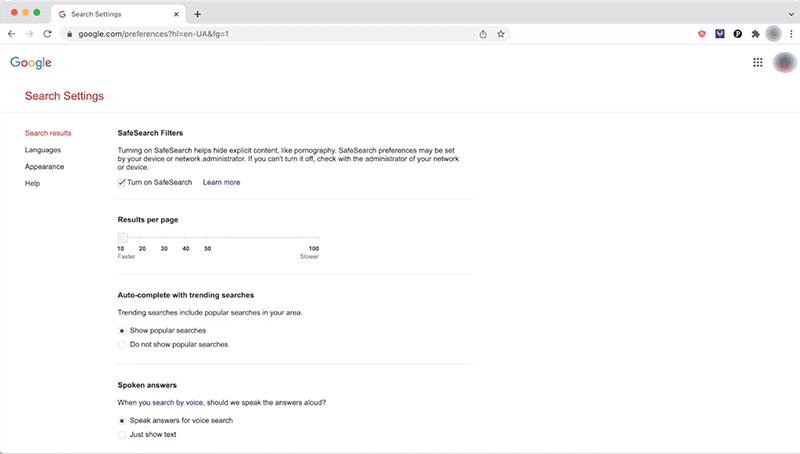Image resolution: width=800 pixels, height=454 pixels.
Task: Click the SafeSearch Filters heading
Action: coord(151,133)
